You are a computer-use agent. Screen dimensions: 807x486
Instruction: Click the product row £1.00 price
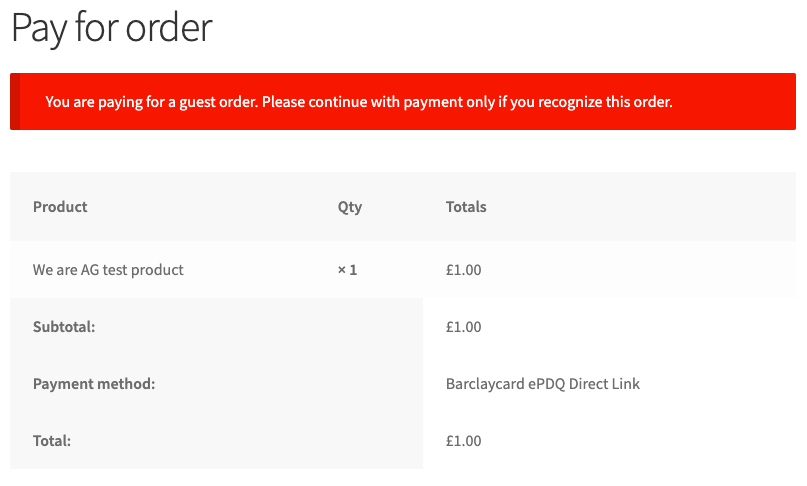tap(463, 270)
